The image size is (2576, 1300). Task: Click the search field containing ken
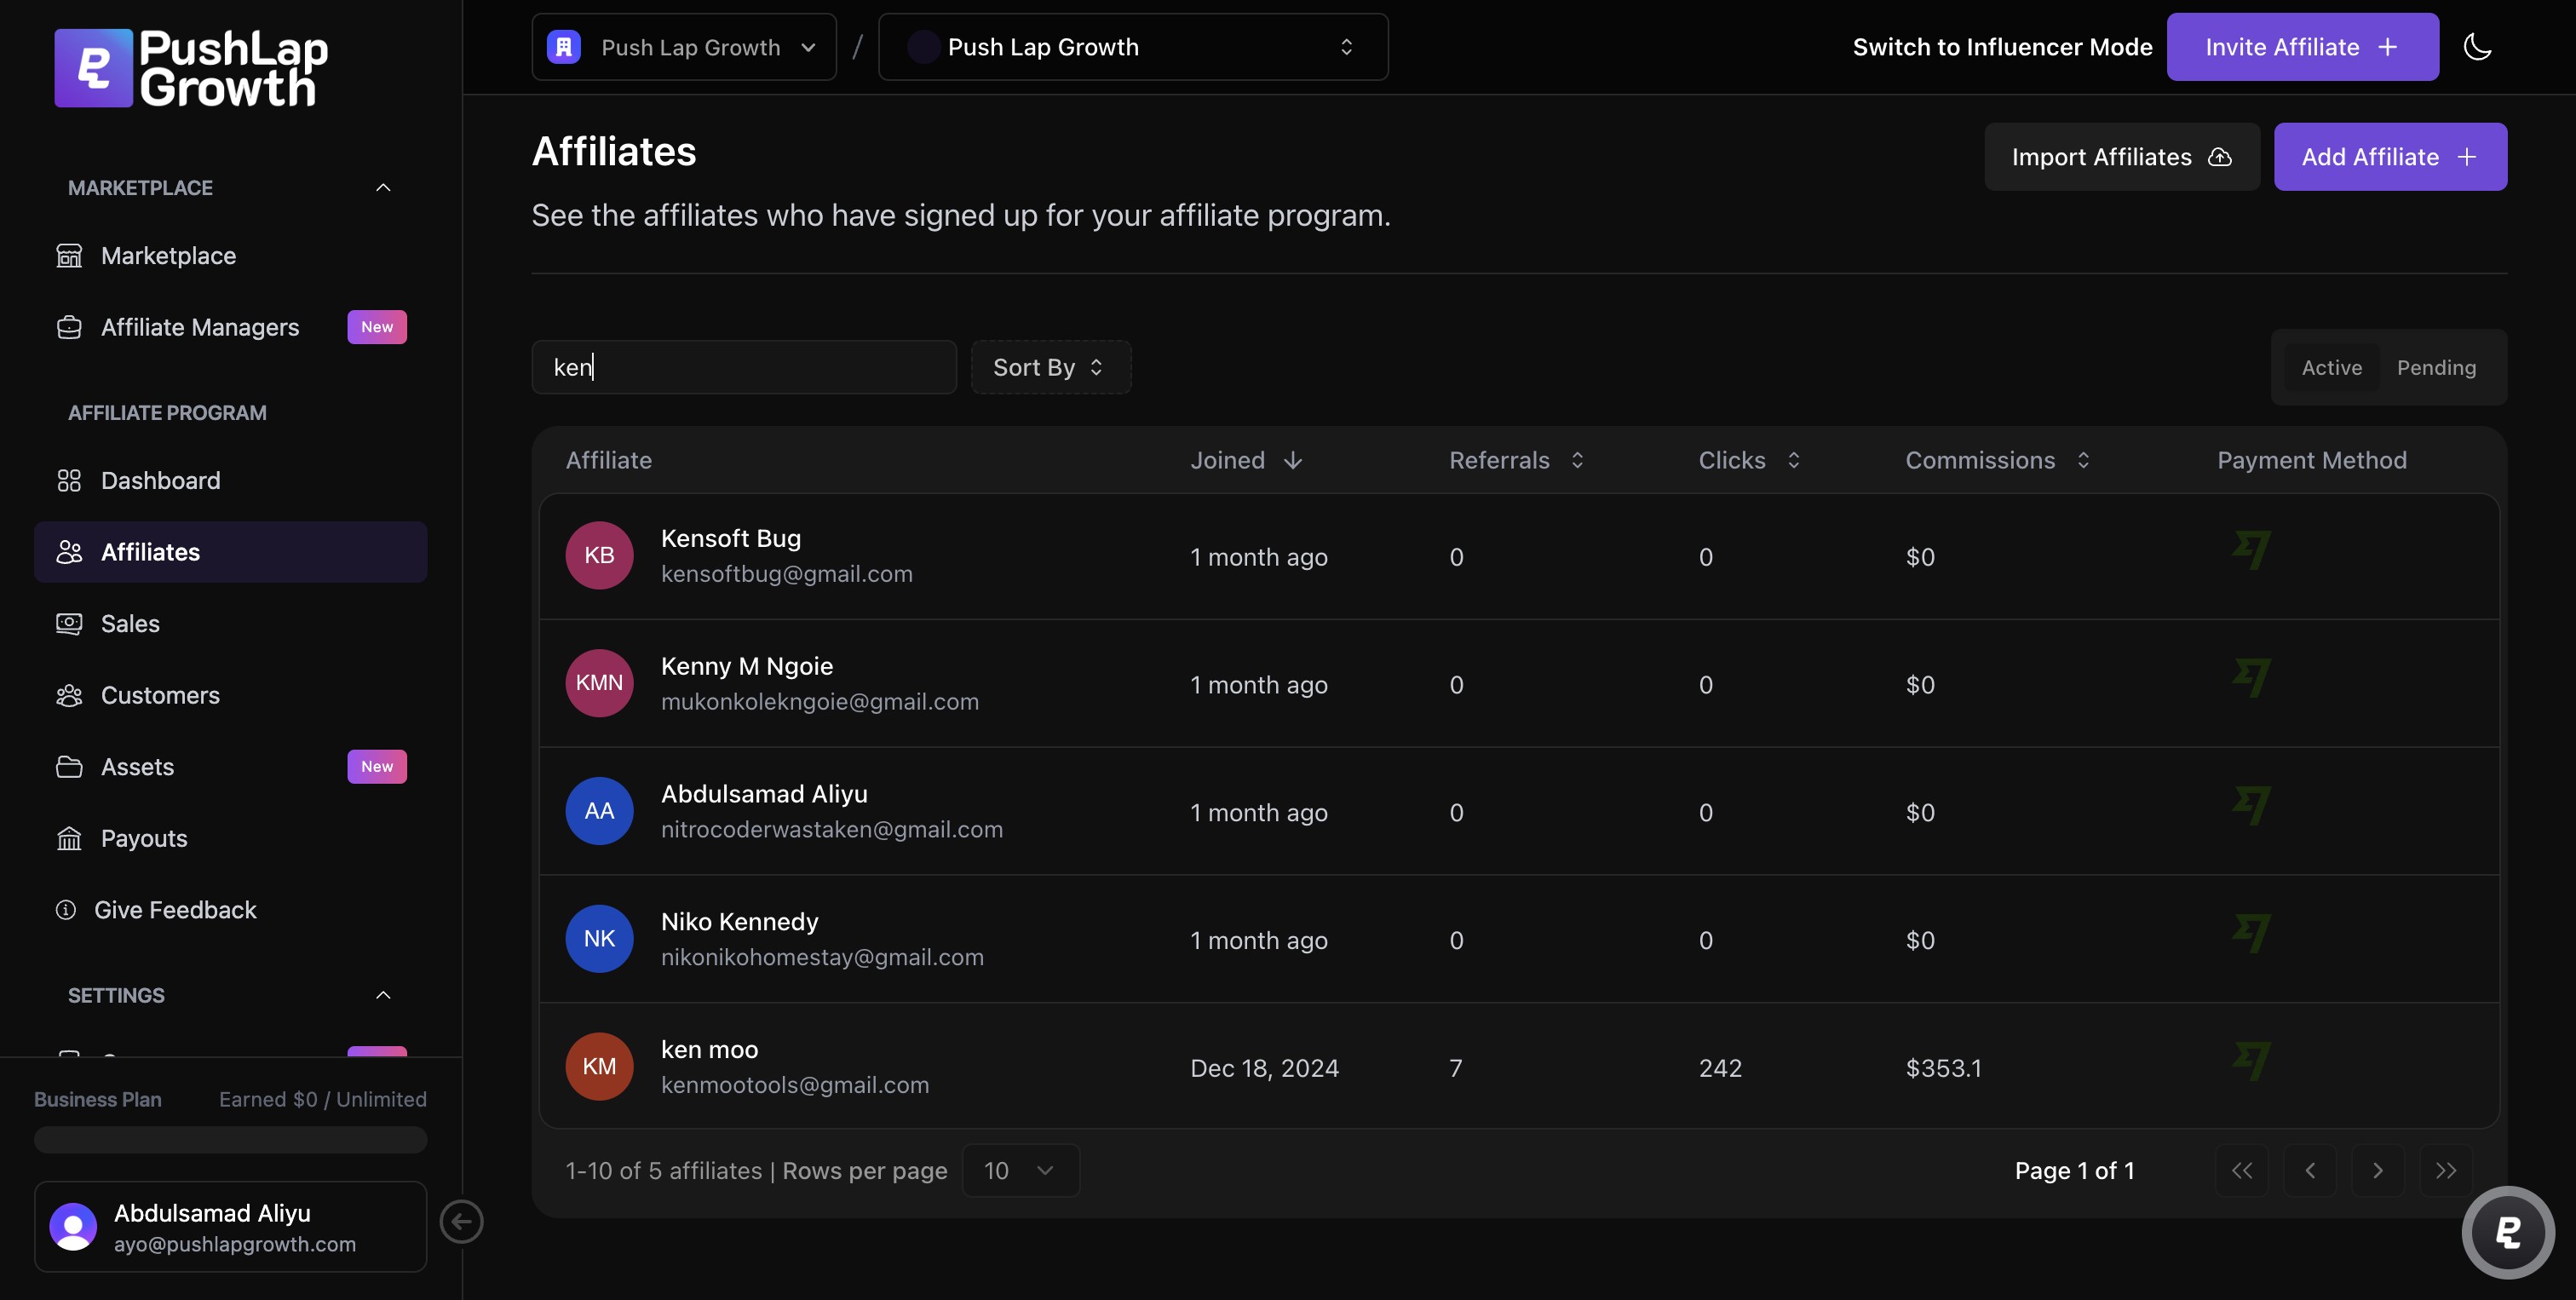744,367
